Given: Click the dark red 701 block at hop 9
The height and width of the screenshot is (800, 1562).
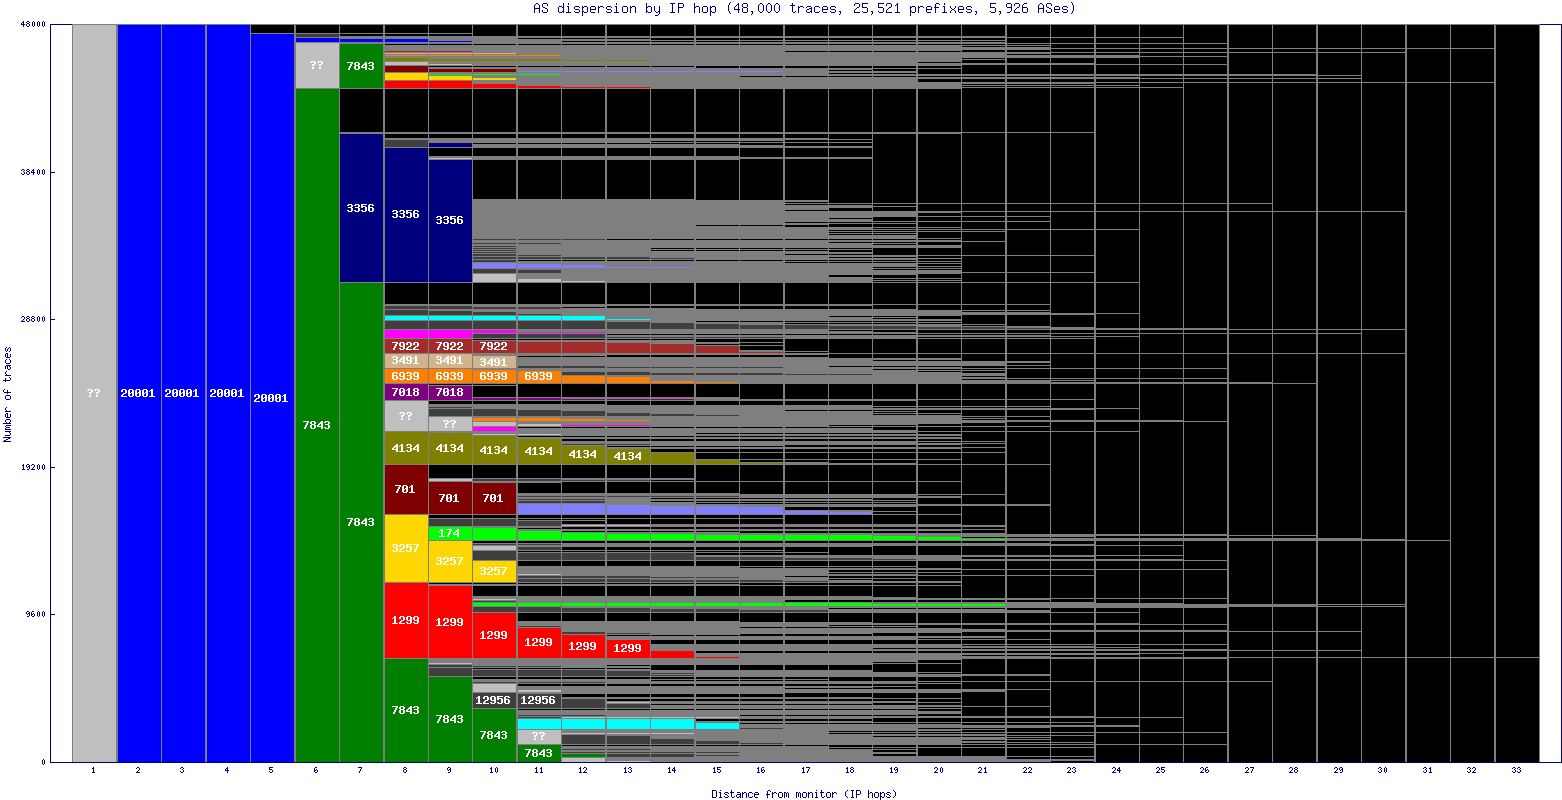Looking at the screenshot, I should (450, 498).
